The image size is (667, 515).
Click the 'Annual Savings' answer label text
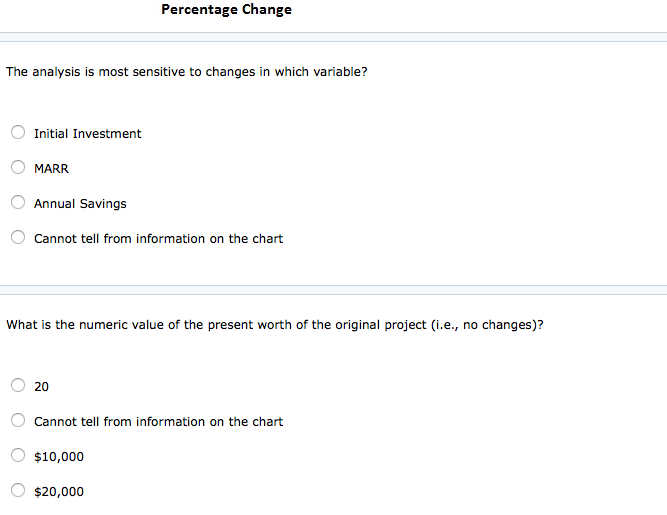[x=80, y=204]
